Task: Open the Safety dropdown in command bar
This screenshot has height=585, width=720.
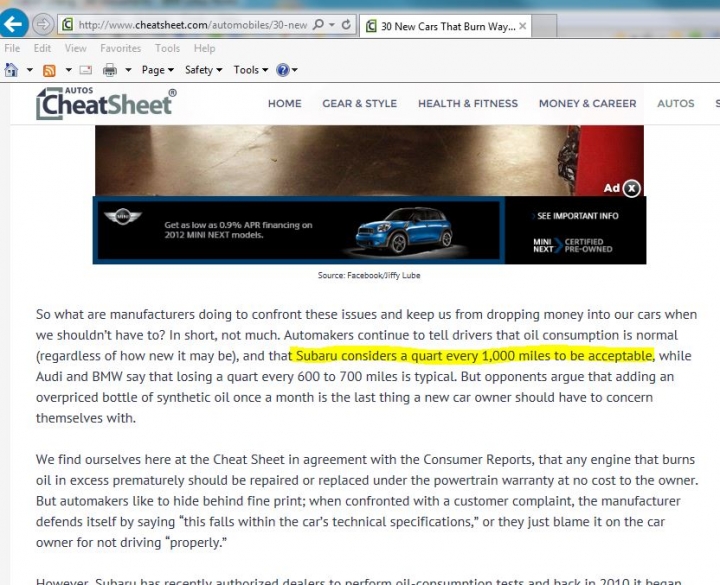Action: coord(203,70)
